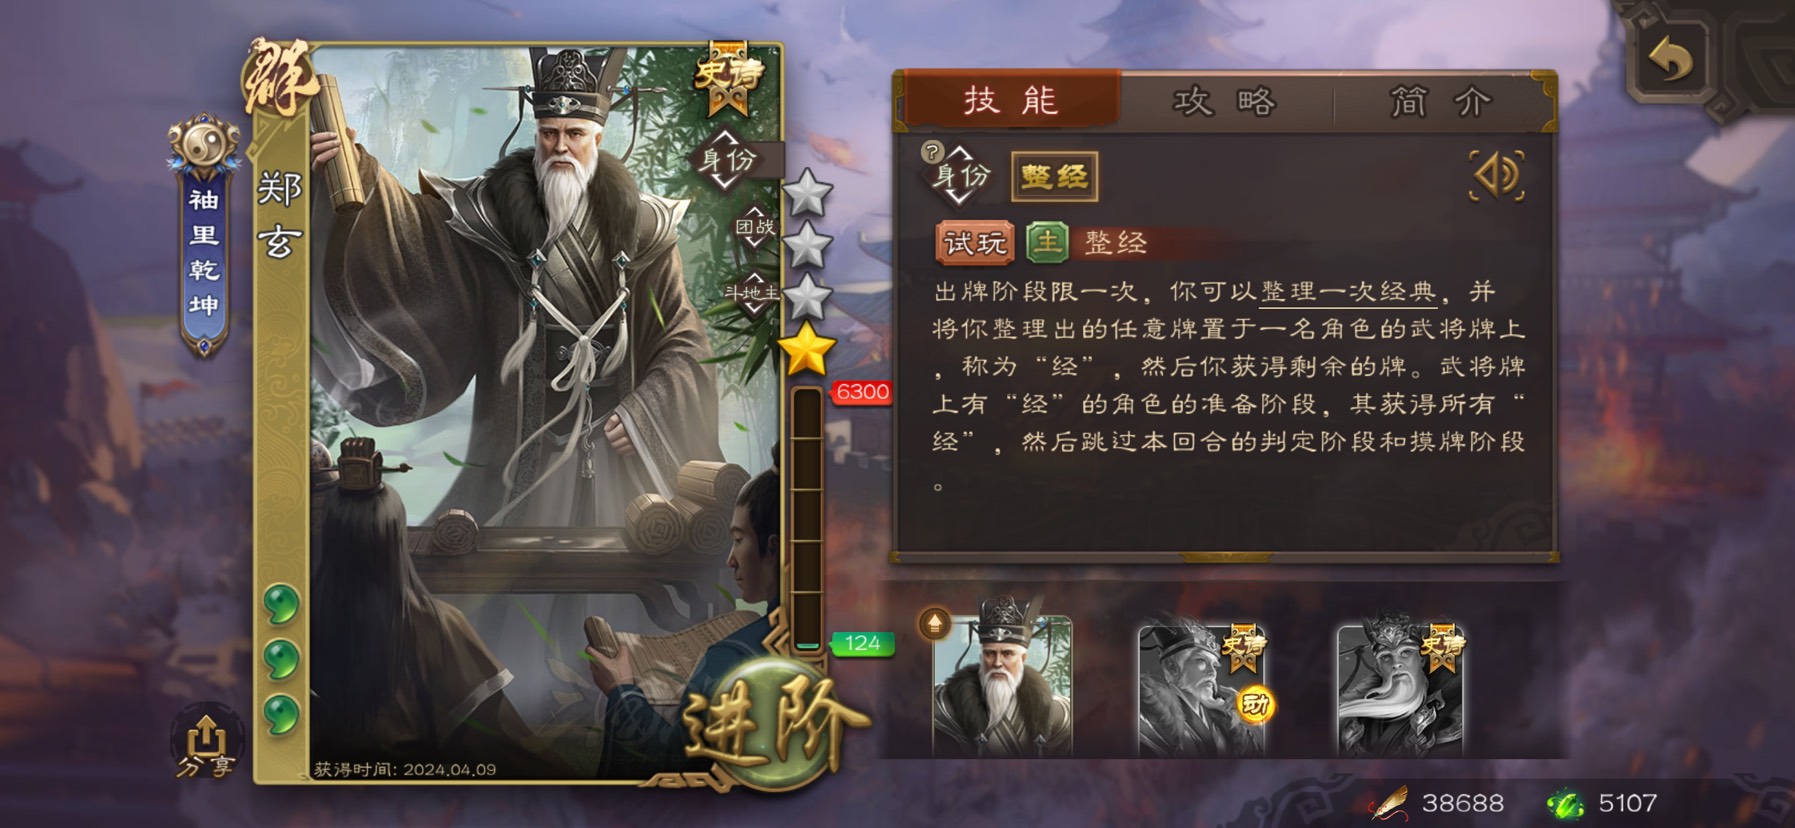Tap the share (分享) icon
Viewport: 1795px width, 828px height.
click(x=204, y=746)
